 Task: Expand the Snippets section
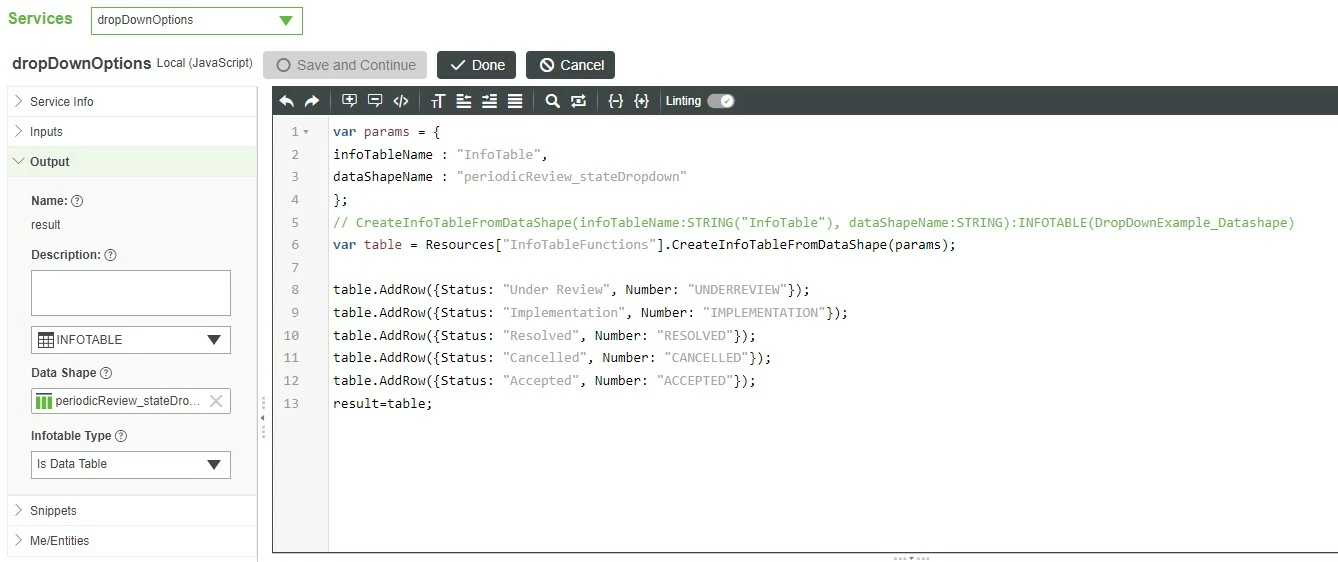pyautogui.click(x=132, y=511)
